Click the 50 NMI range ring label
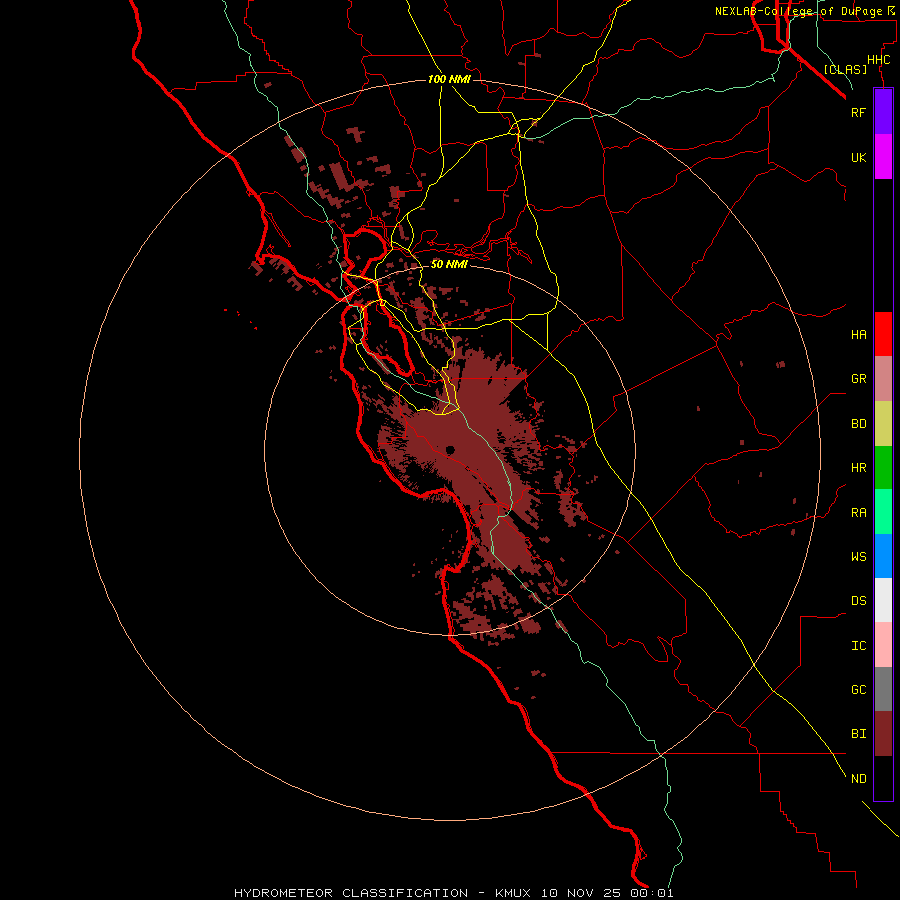This screenshot has width=900, height=900. coord(449,264)
